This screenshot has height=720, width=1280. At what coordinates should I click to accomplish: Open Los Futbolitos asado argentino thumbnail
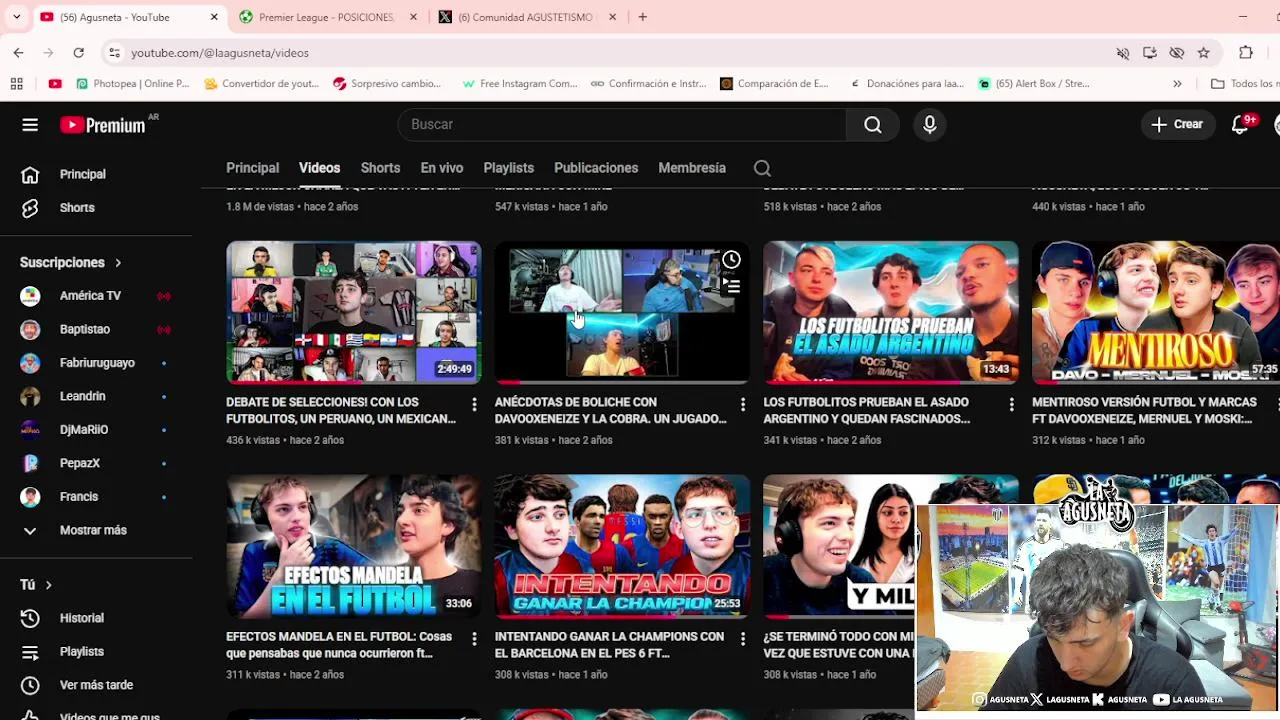coord(890,313)
